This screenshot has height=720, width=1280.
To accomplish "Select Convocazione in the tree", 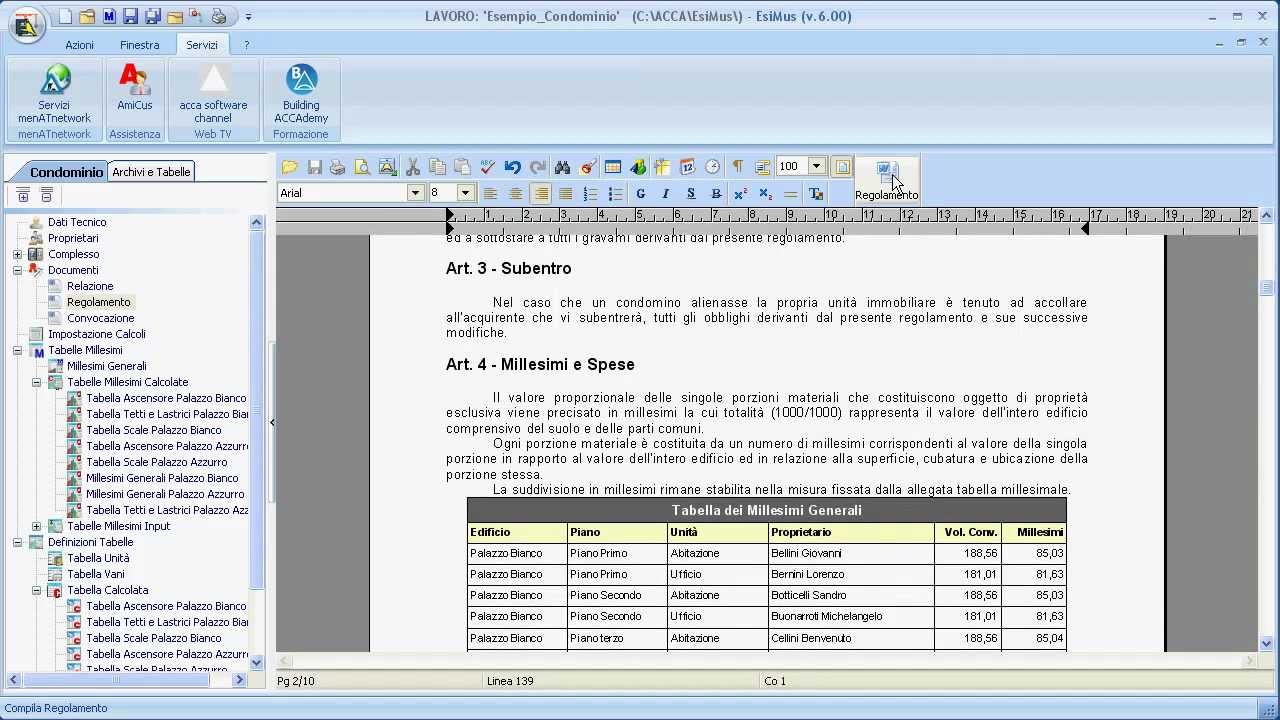I will (x=100, y=318).
